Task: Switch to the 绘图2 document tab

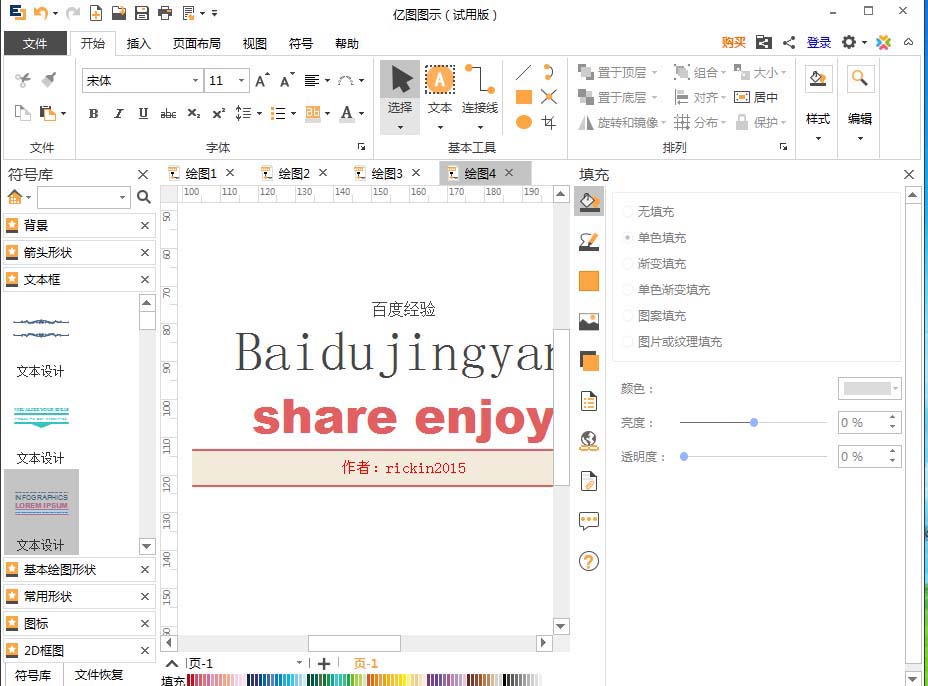Action: [x=294, y=173]
